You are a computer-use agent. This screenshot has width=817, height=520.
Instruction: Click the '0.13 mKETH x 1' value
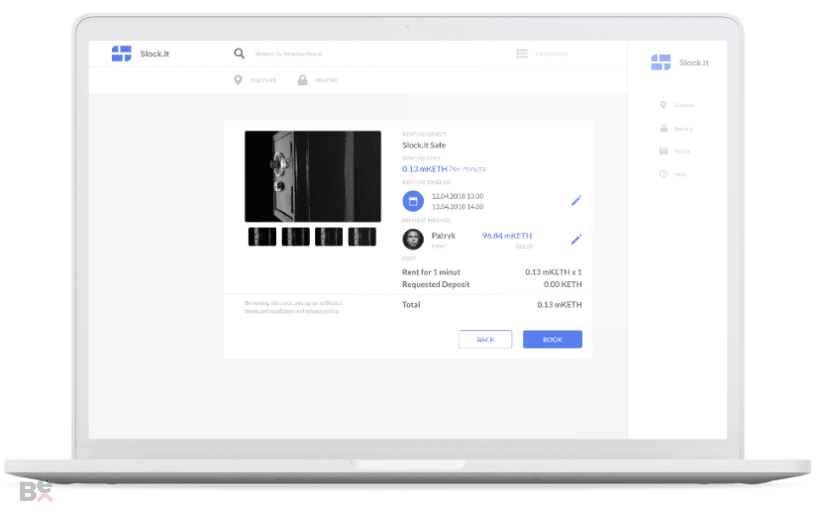coord(553,272)
